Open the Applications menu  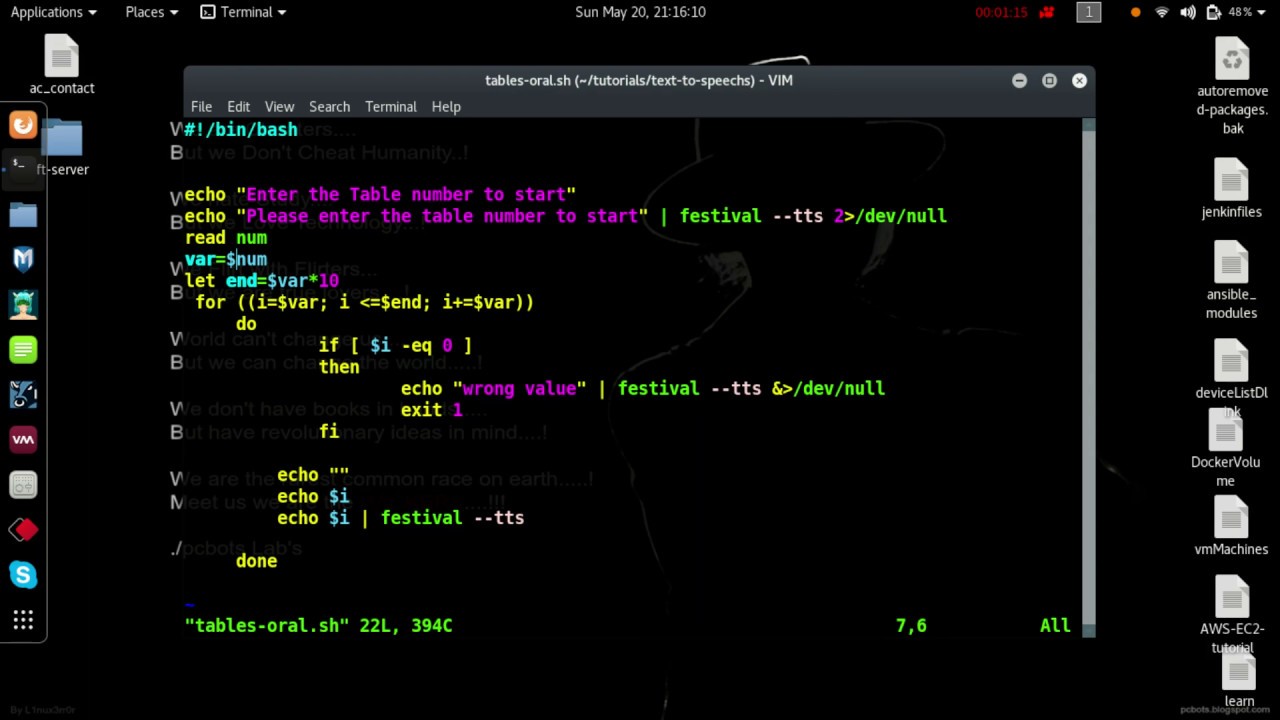tap(54, 12)
